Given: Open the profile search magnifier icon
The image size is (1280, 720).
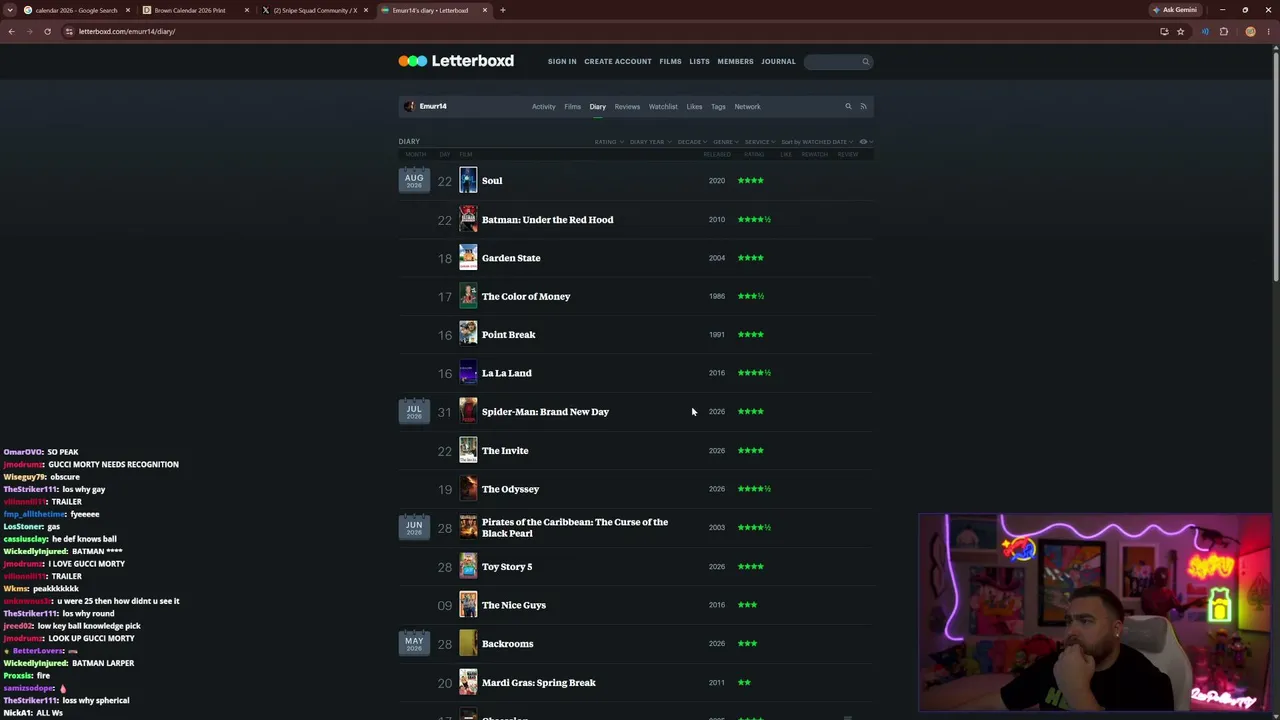Looking at the screenshot, I should click(848, 106).
